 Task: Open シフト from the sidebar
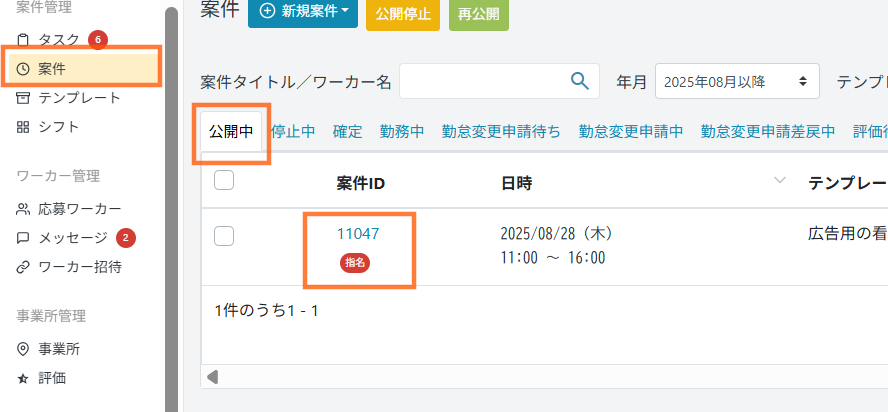tap(59, 127)
